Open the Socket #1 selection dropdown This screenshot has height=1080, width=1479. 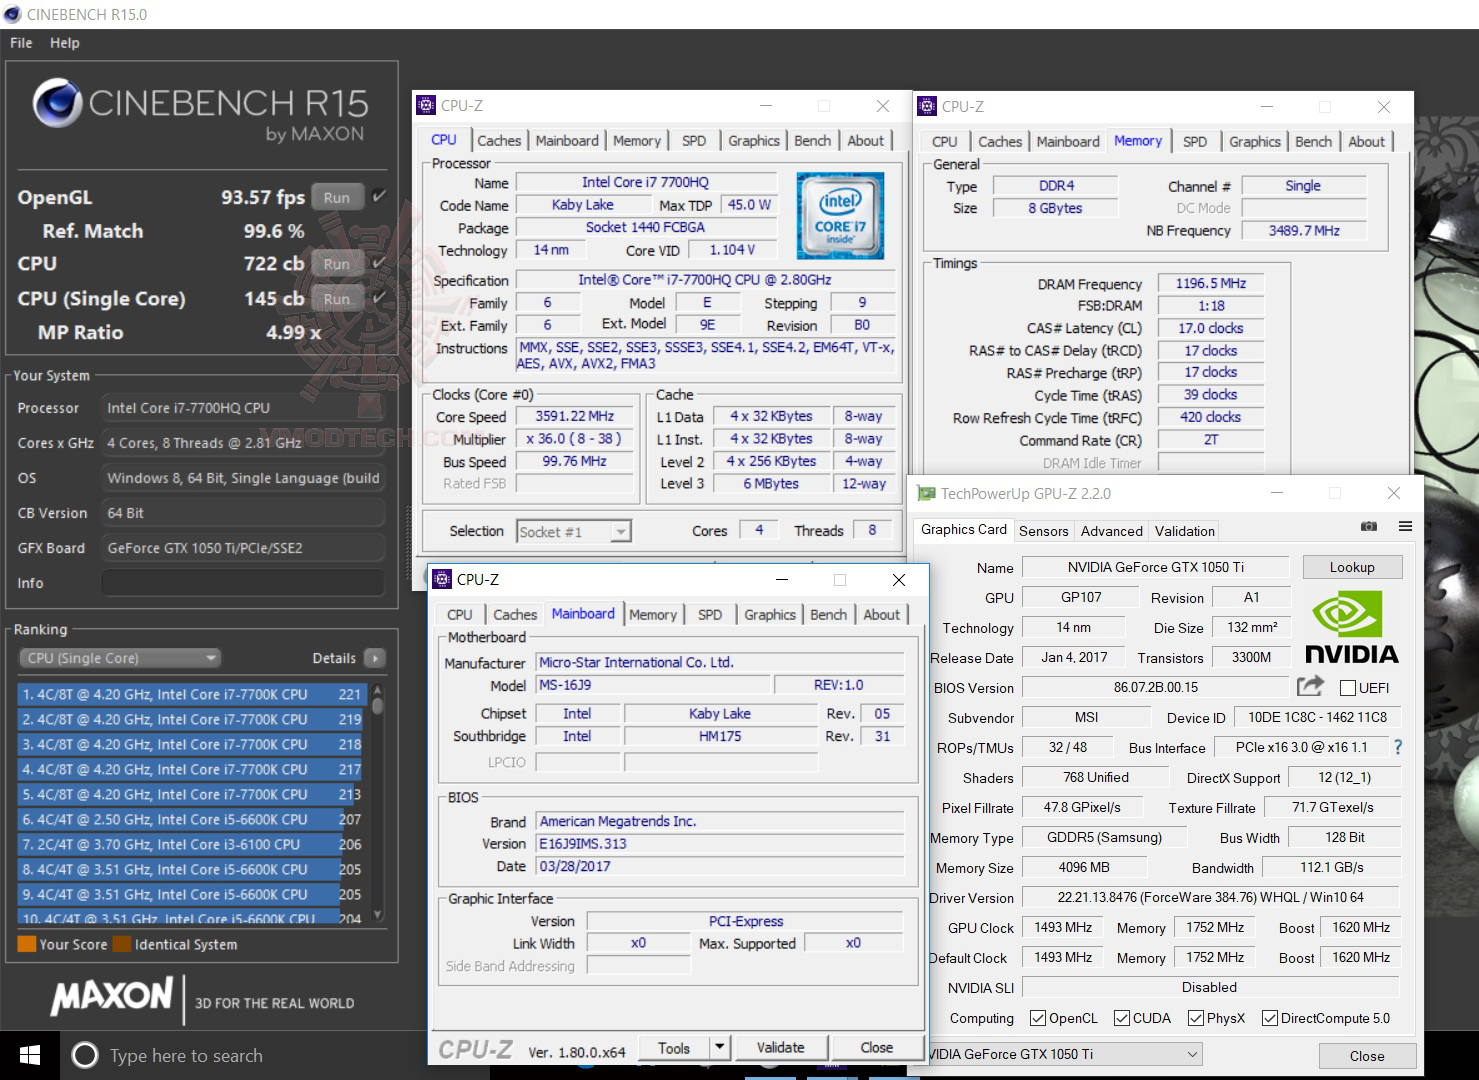coord(574,532)
